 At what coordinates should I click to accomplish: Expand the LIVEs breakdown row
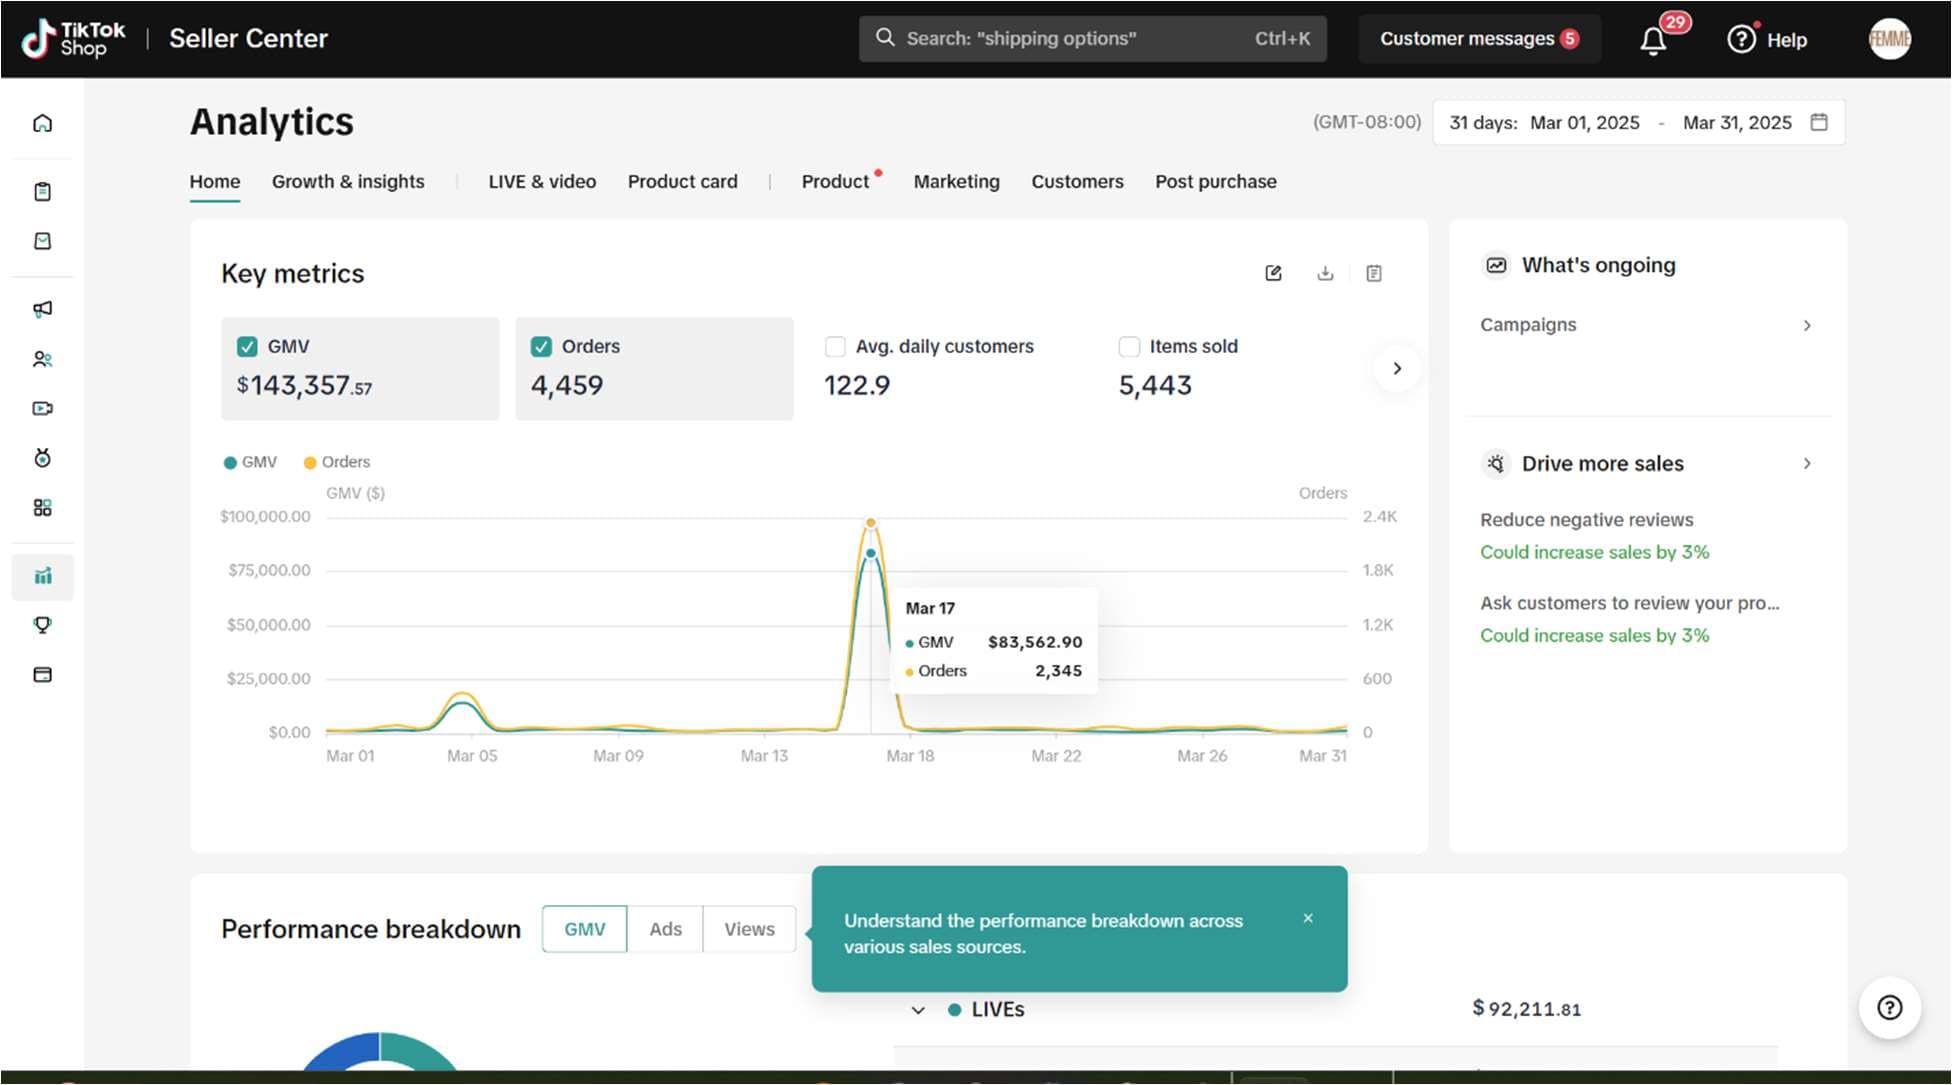pos(918,1010)
